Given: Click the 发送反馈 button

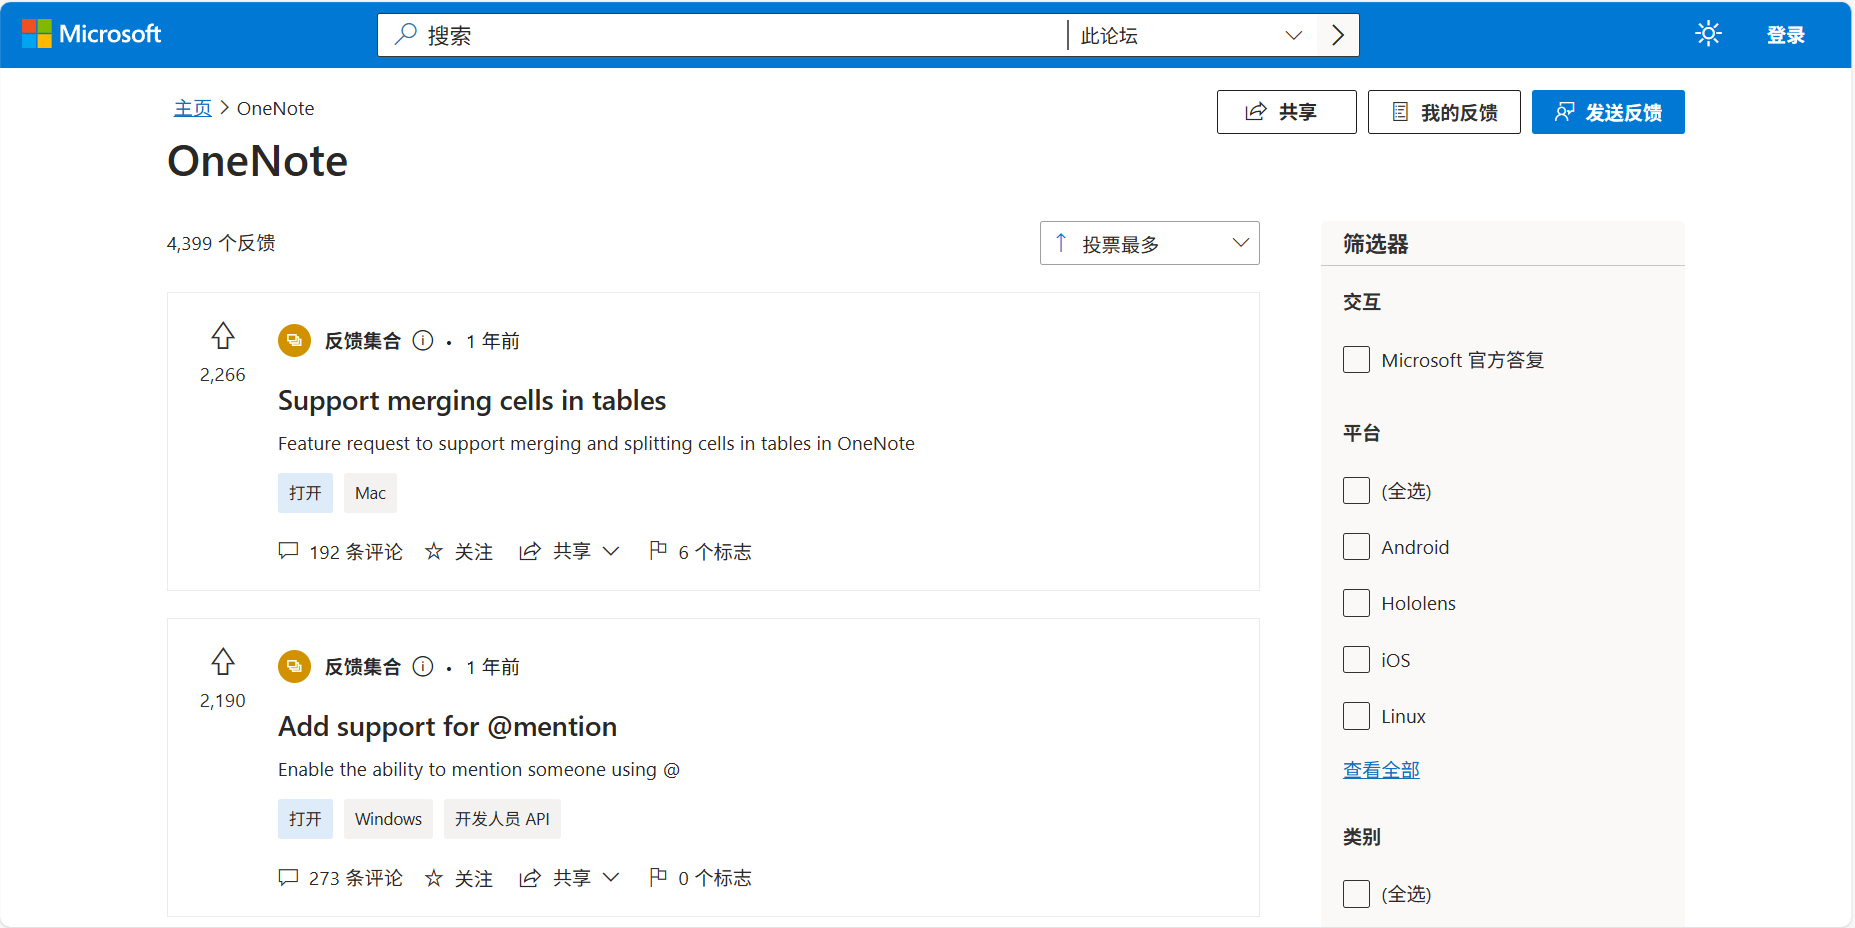Looking at the screenshot, I should [x=1607, y=111].
